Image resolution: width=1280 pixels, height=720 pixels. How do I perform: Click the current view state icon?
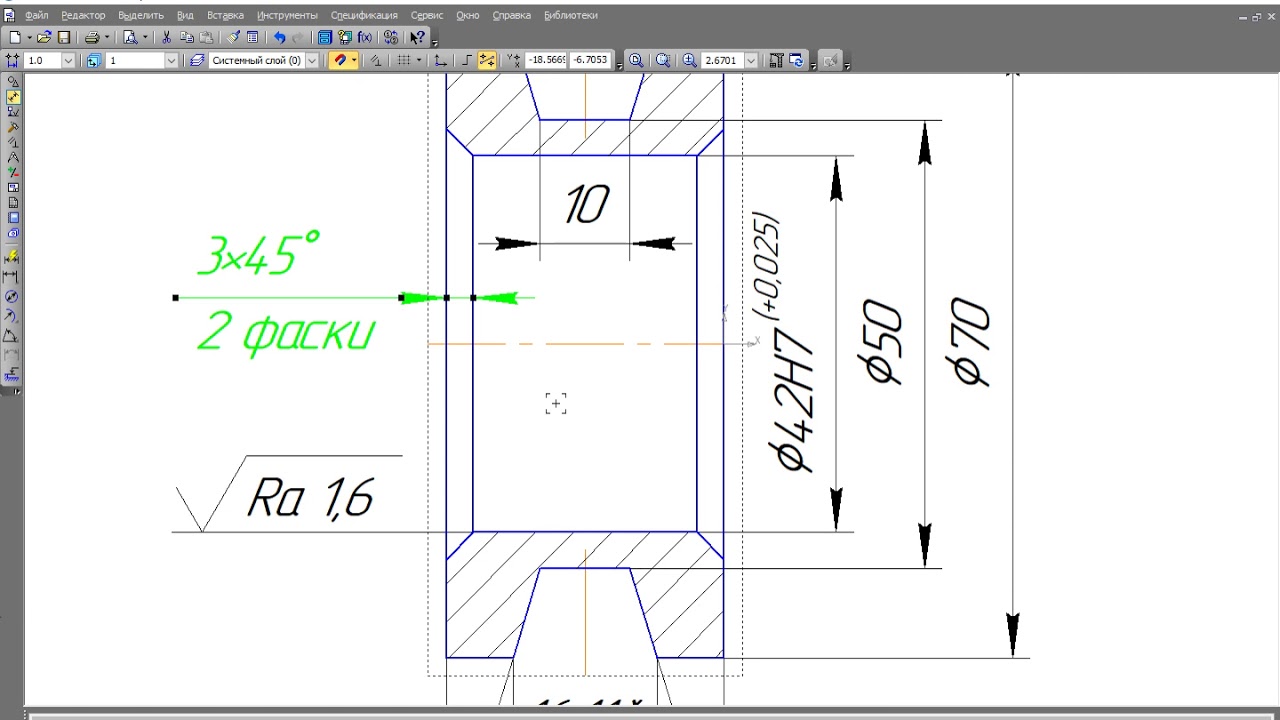coord(93,60)
